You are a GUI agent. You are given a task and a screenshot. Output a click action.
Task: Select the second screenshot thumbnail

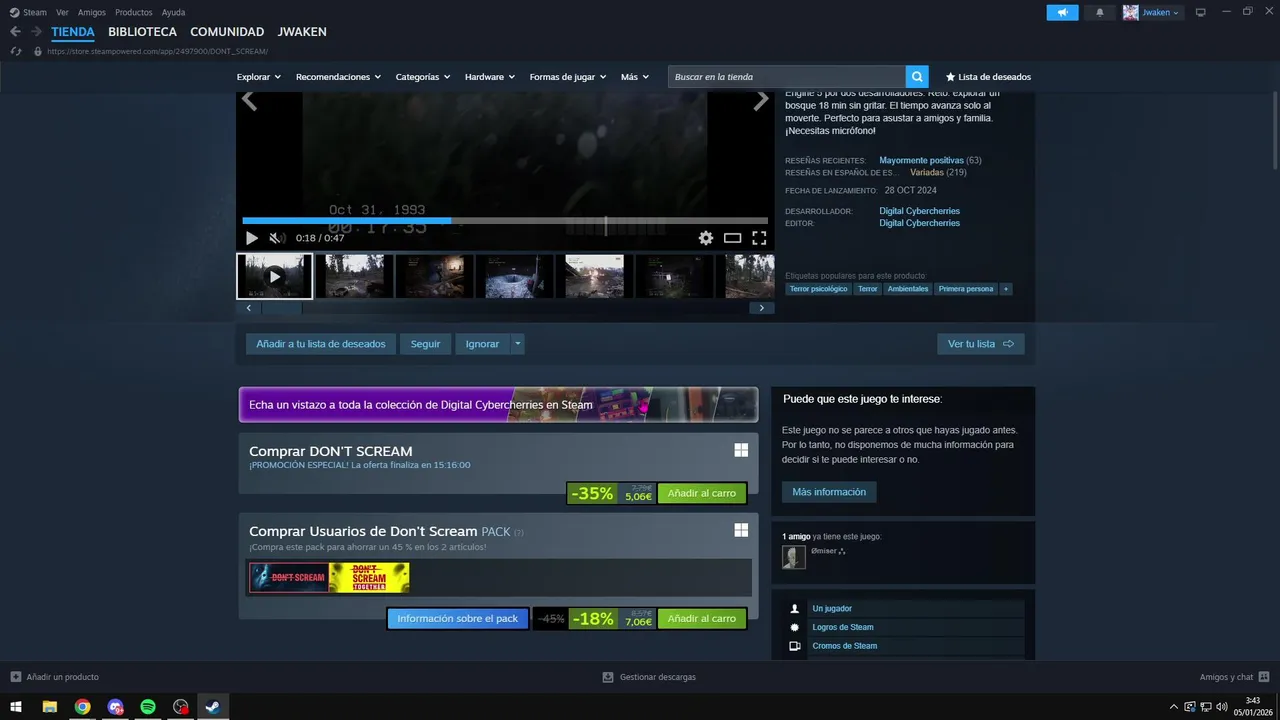pyautogui.click(x=434, y=276)
